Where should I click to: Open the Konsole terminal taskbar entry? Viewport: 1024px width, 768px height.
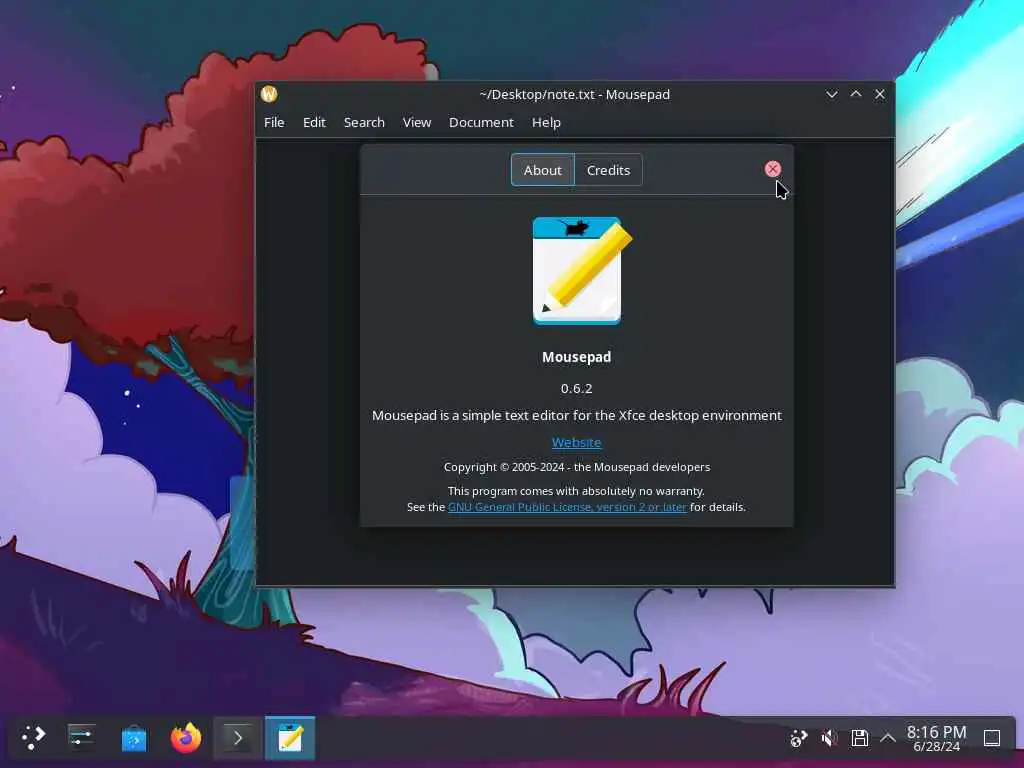(238, 738)
